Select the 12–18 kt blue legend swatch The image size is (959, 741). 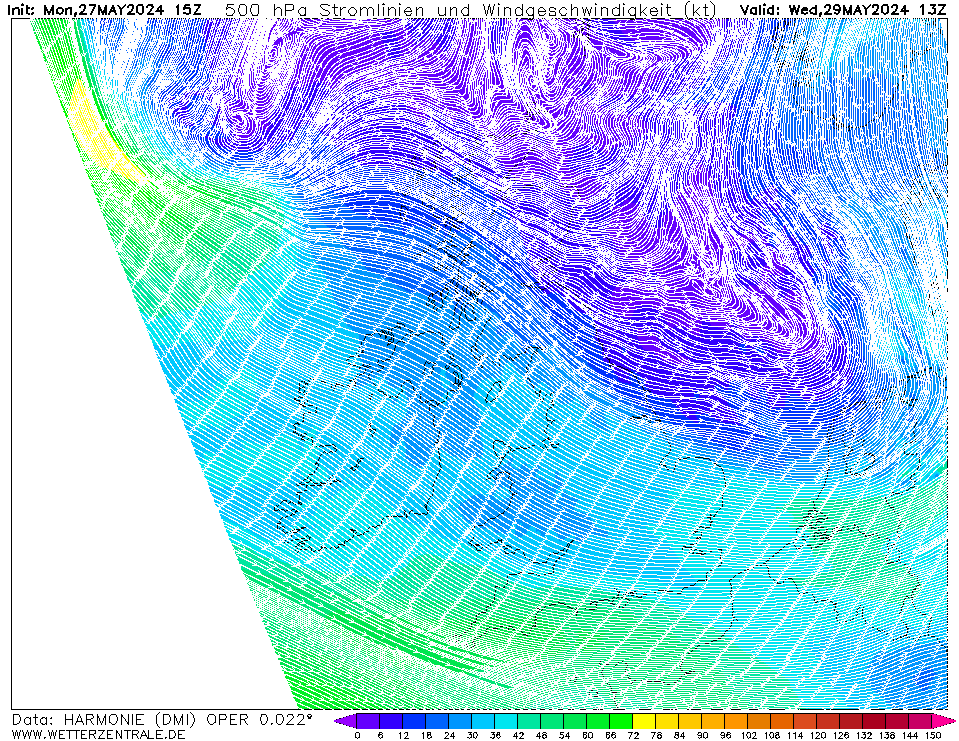[415, 721]
